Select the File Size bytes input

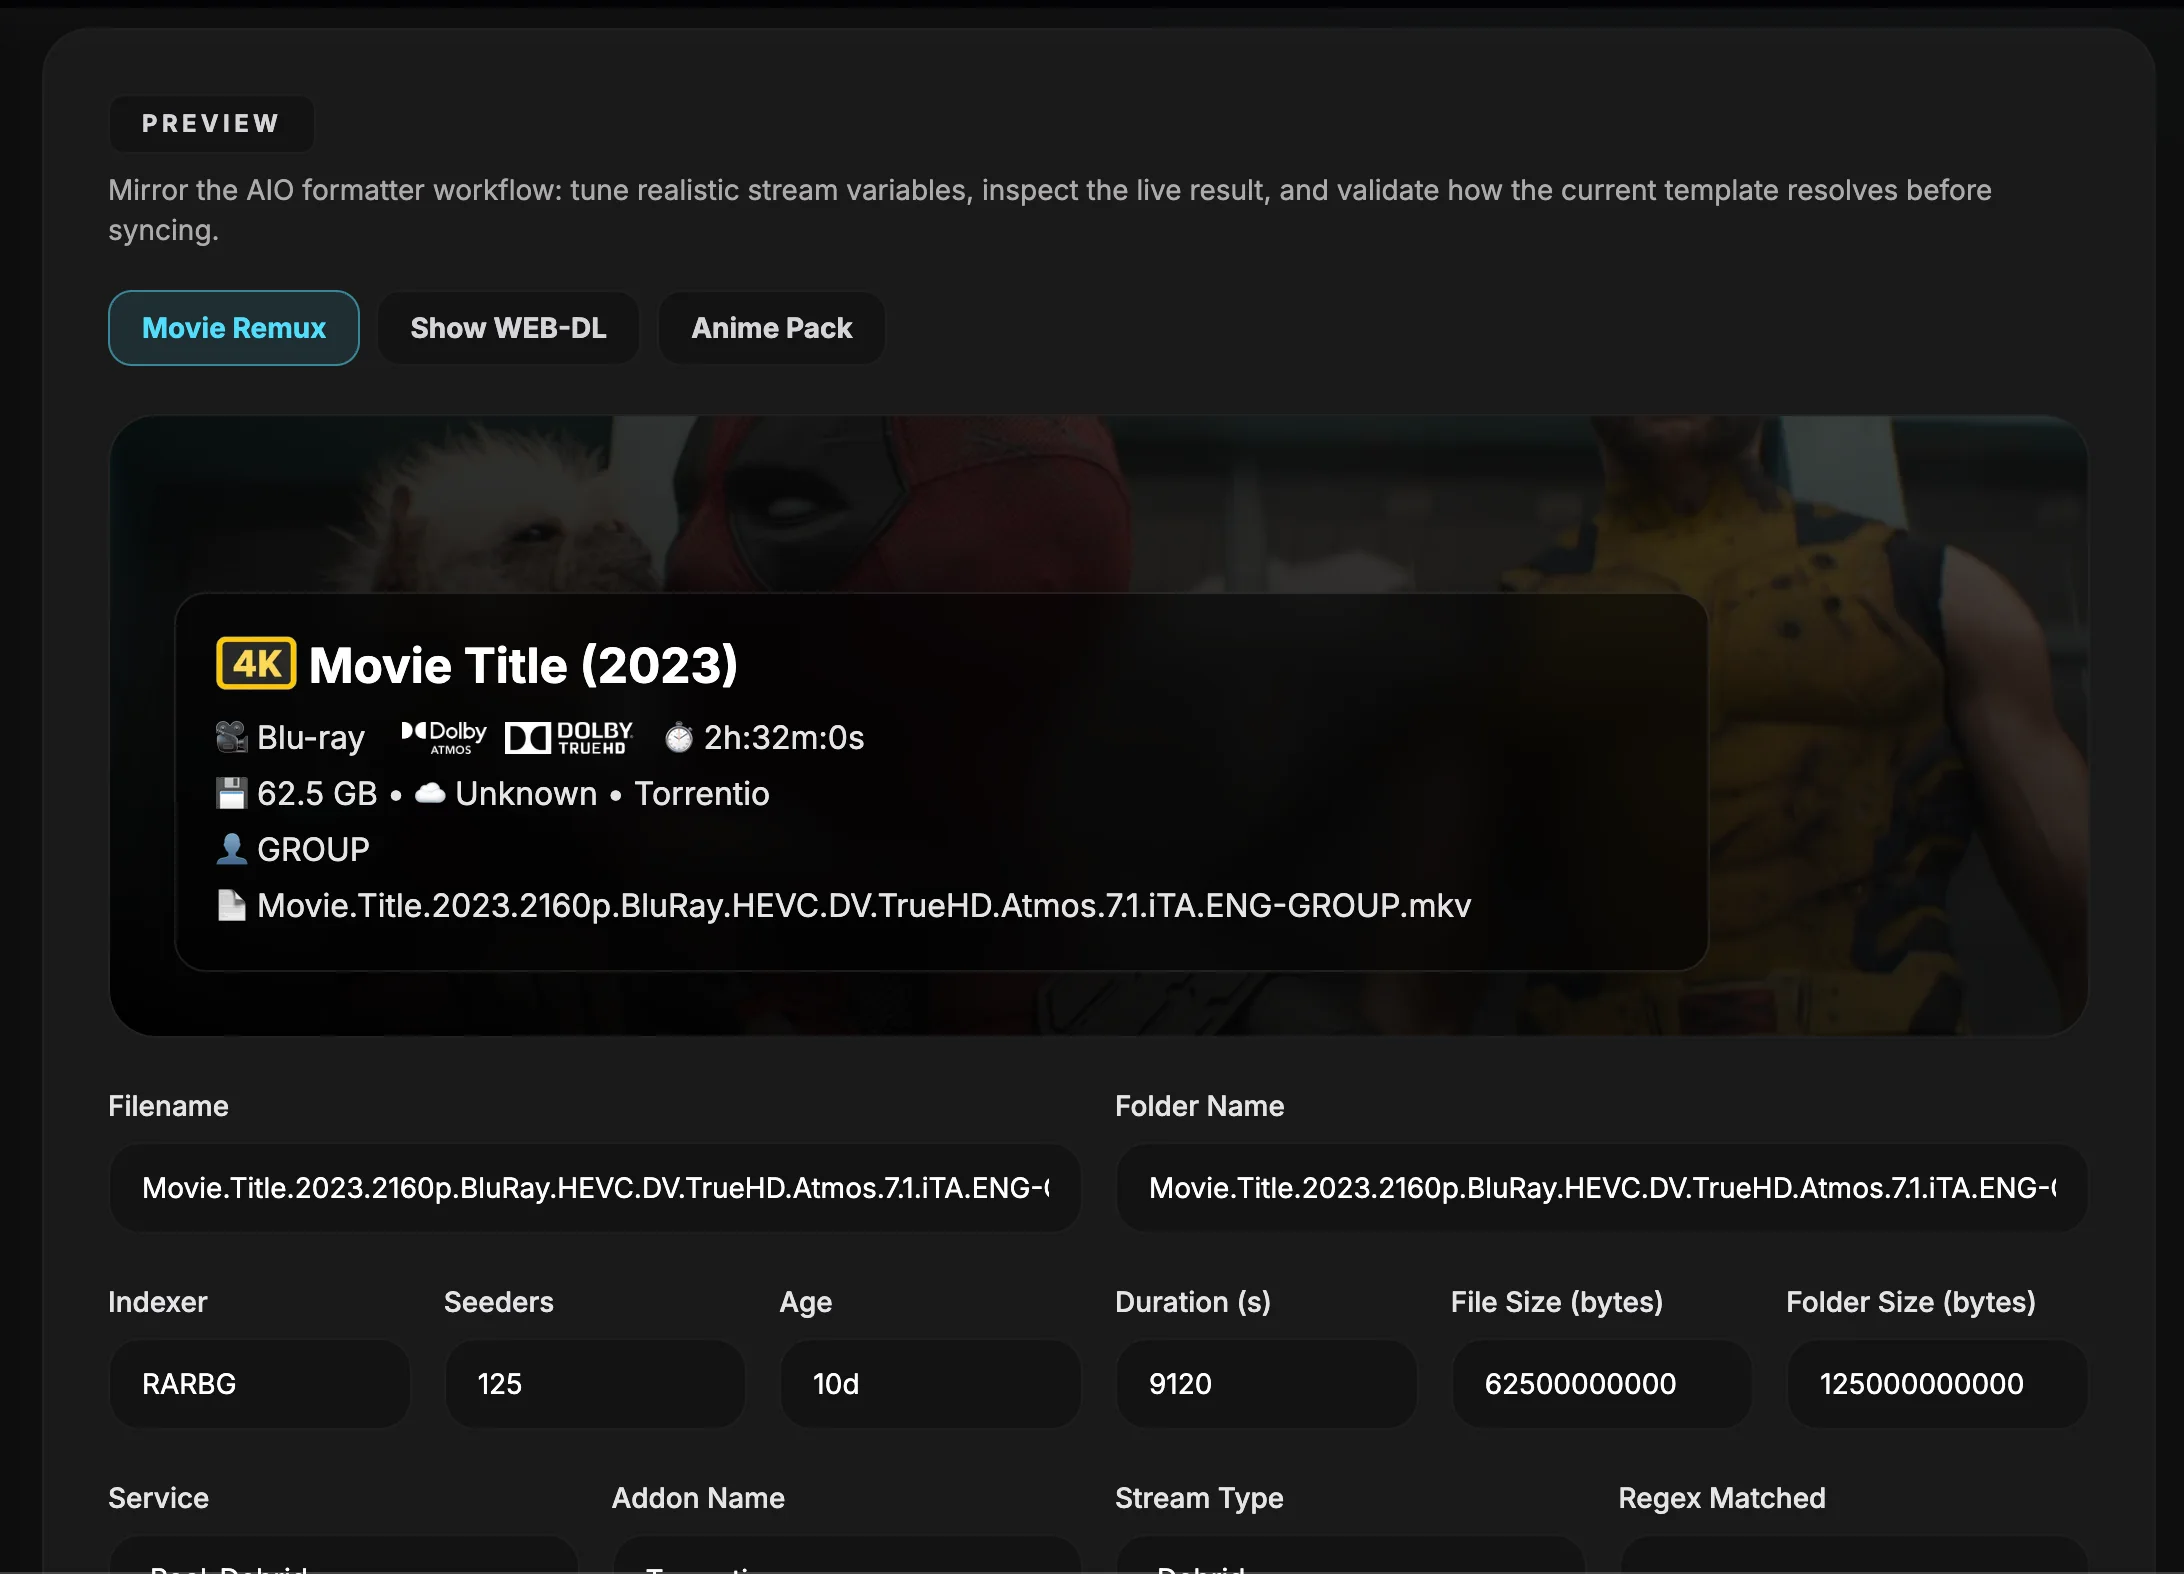point(1601,1383)
